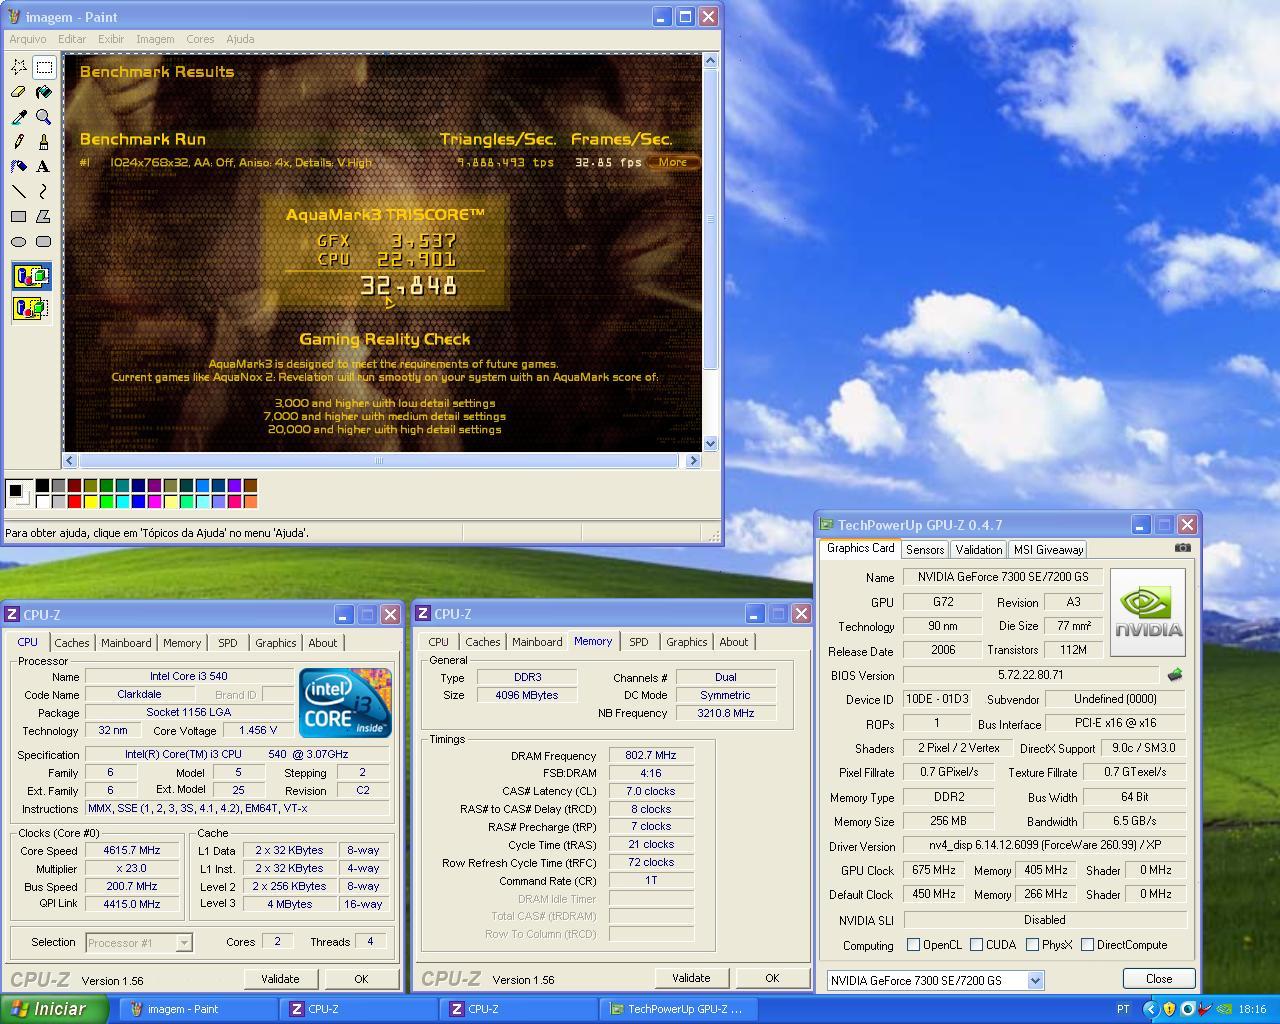This screenshot has width=1280, height=1024.
Task: Click the round eye-like tray icon
Action: pos(1187,1009)
